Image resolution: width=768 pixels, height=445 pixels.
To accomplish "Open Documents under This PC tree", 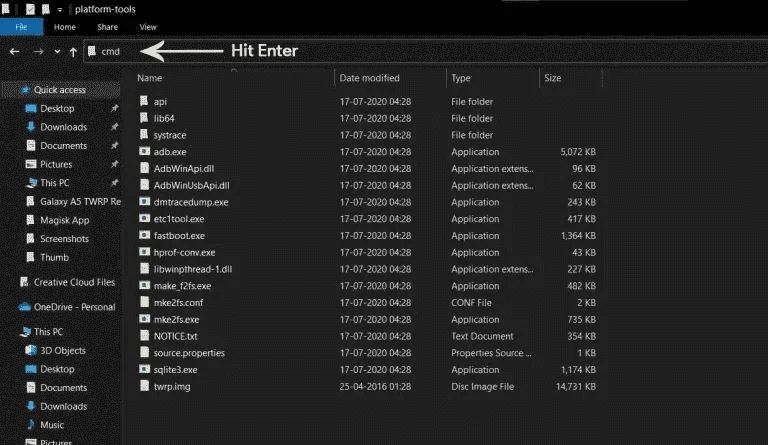I will (63, 387).
